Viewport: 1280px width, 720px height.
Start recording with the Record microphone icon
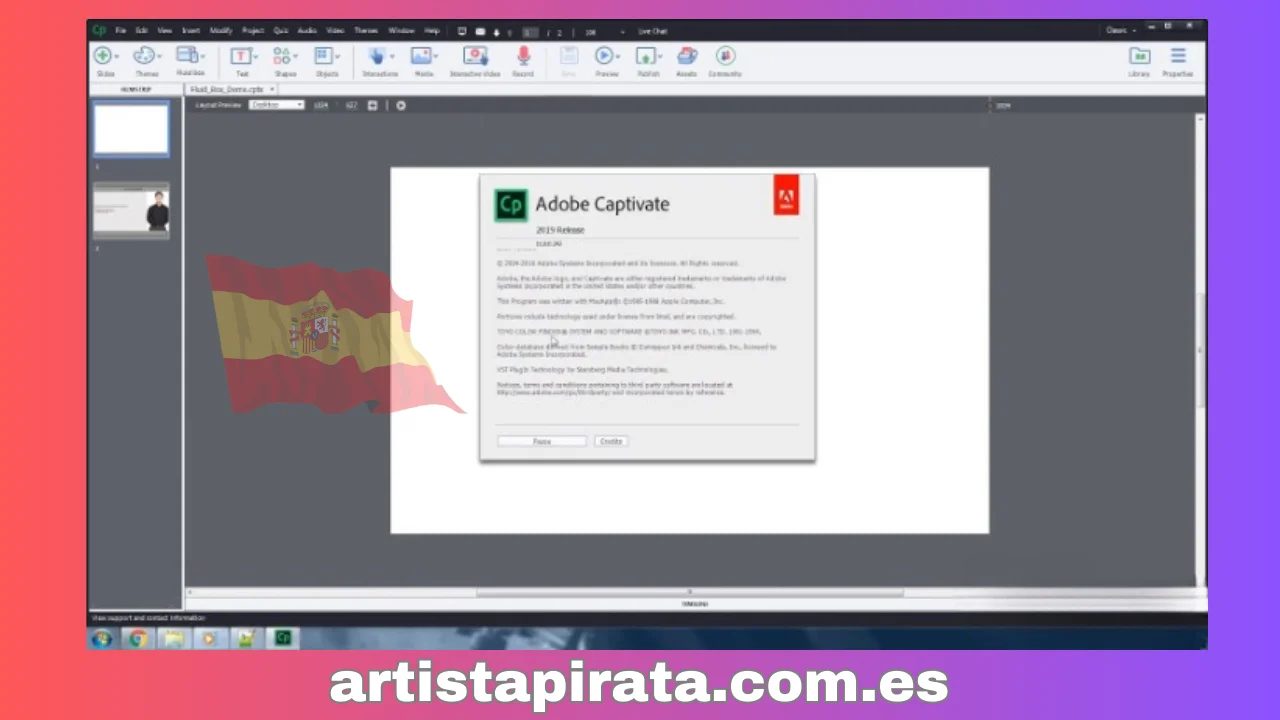pyautogui.click(x=523, y=56)
